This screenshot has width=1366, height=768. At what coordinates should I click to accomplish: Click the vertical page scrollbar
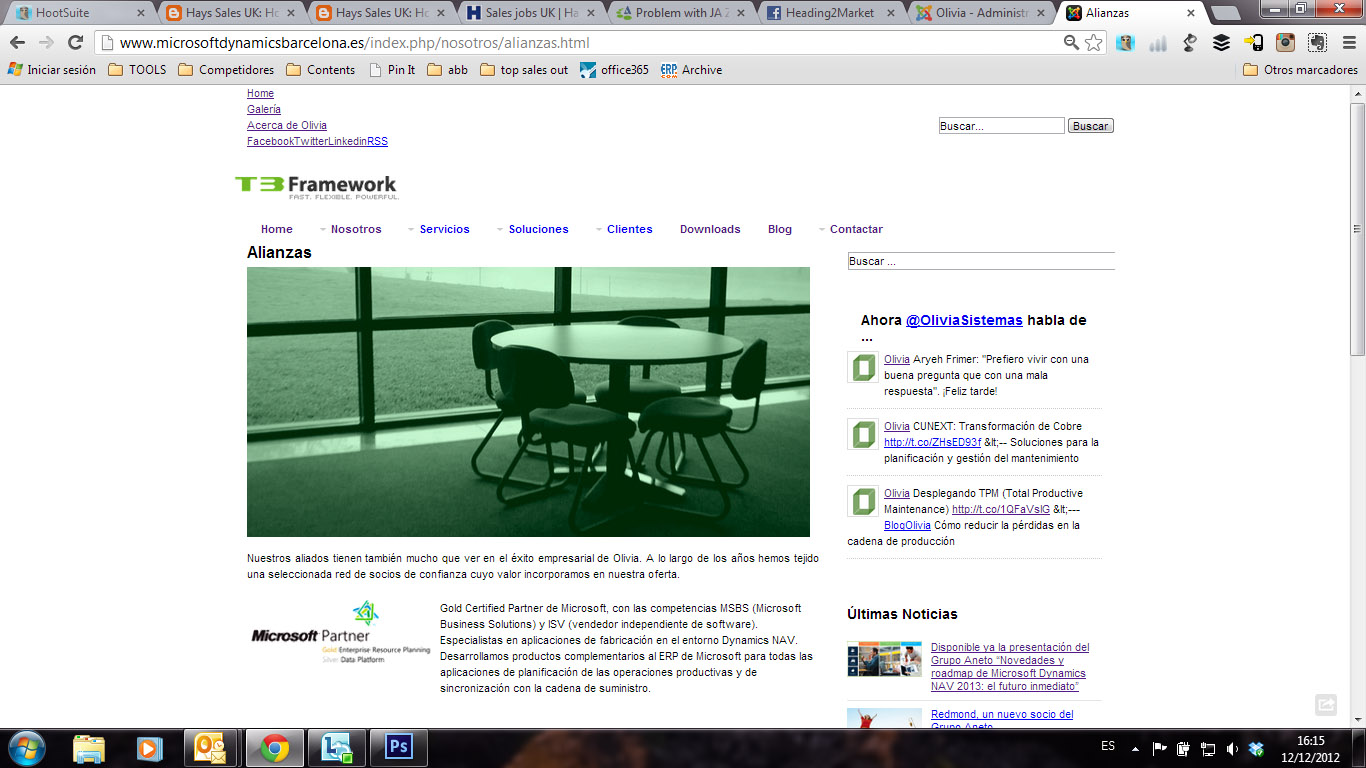(x=1357, y=229)
